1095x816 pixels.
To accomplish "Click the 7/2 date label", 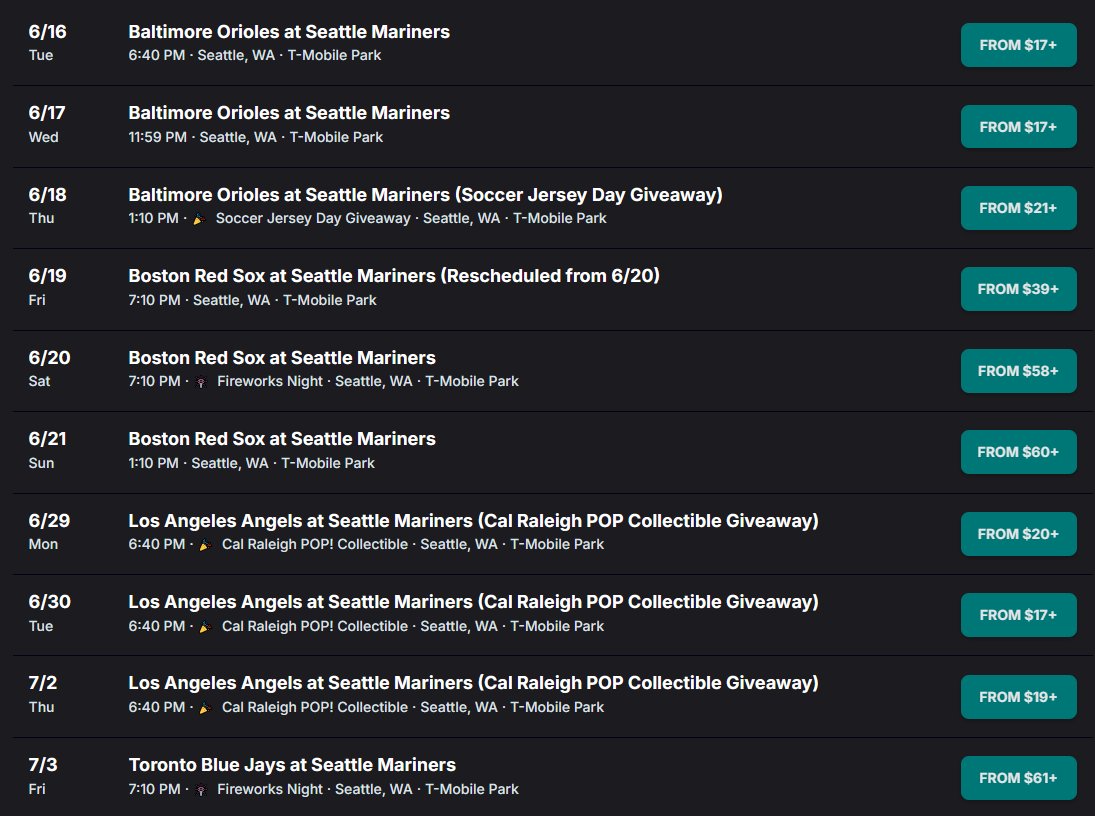I will point(43,683).
